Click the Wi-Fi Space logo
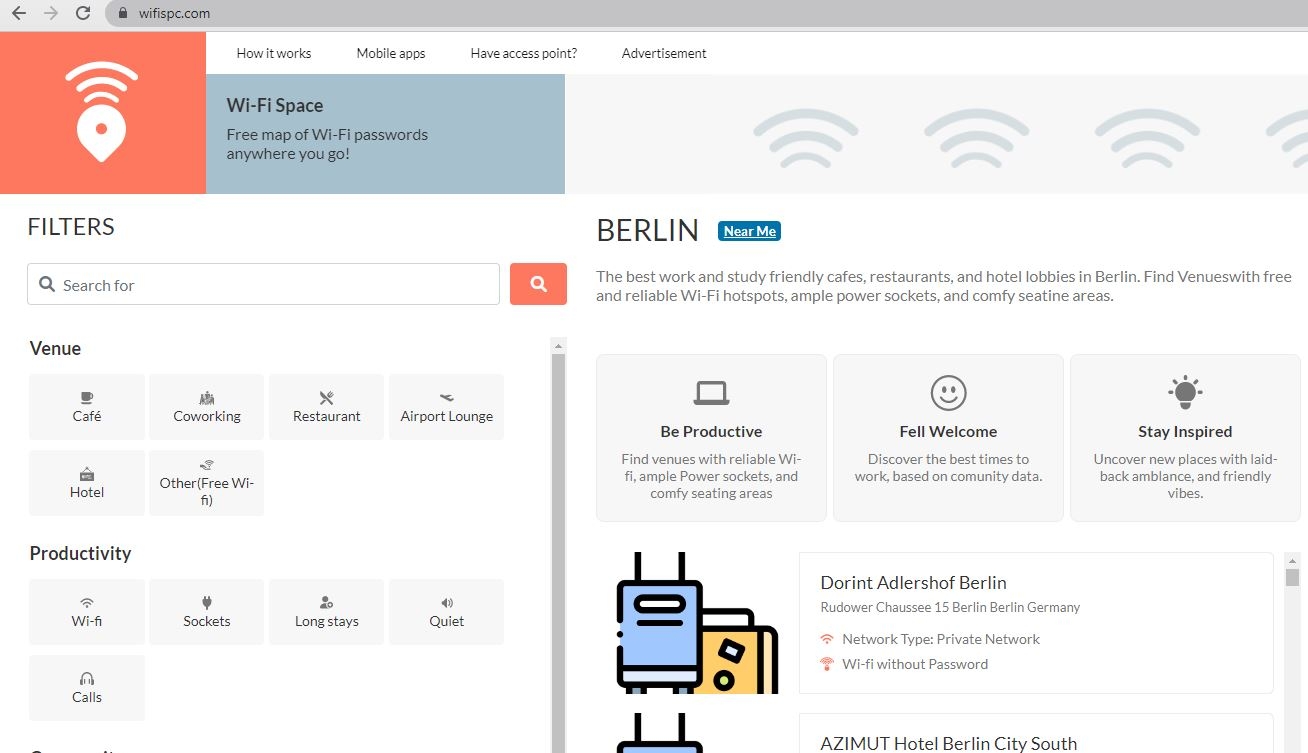Viewport: 1308px width, 753px height. (x=102, y=113)
